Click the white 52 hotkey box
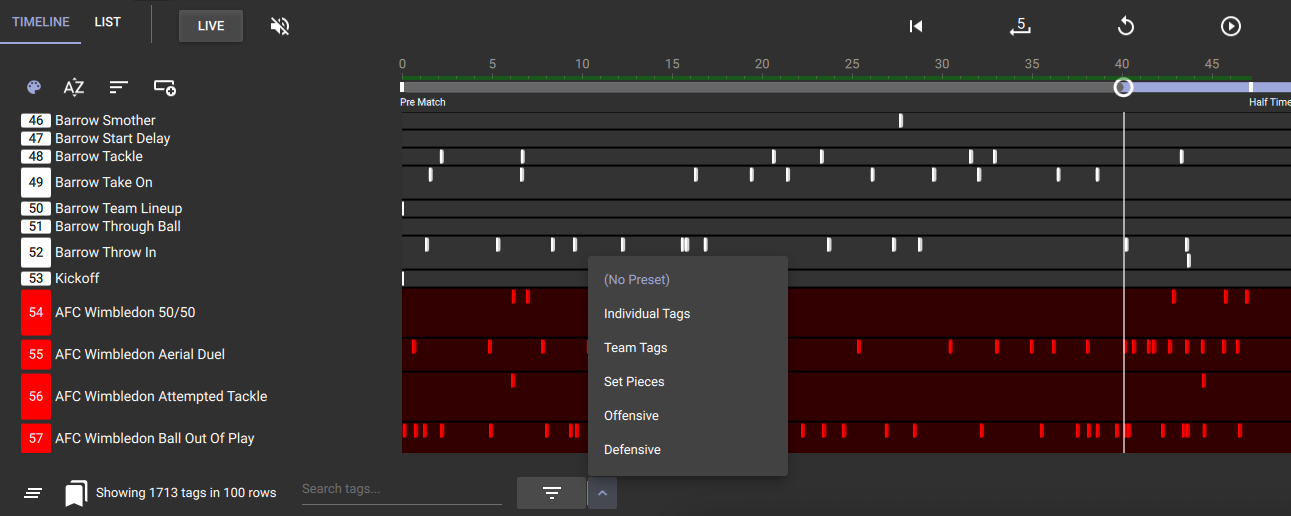 tap(36, 252)
